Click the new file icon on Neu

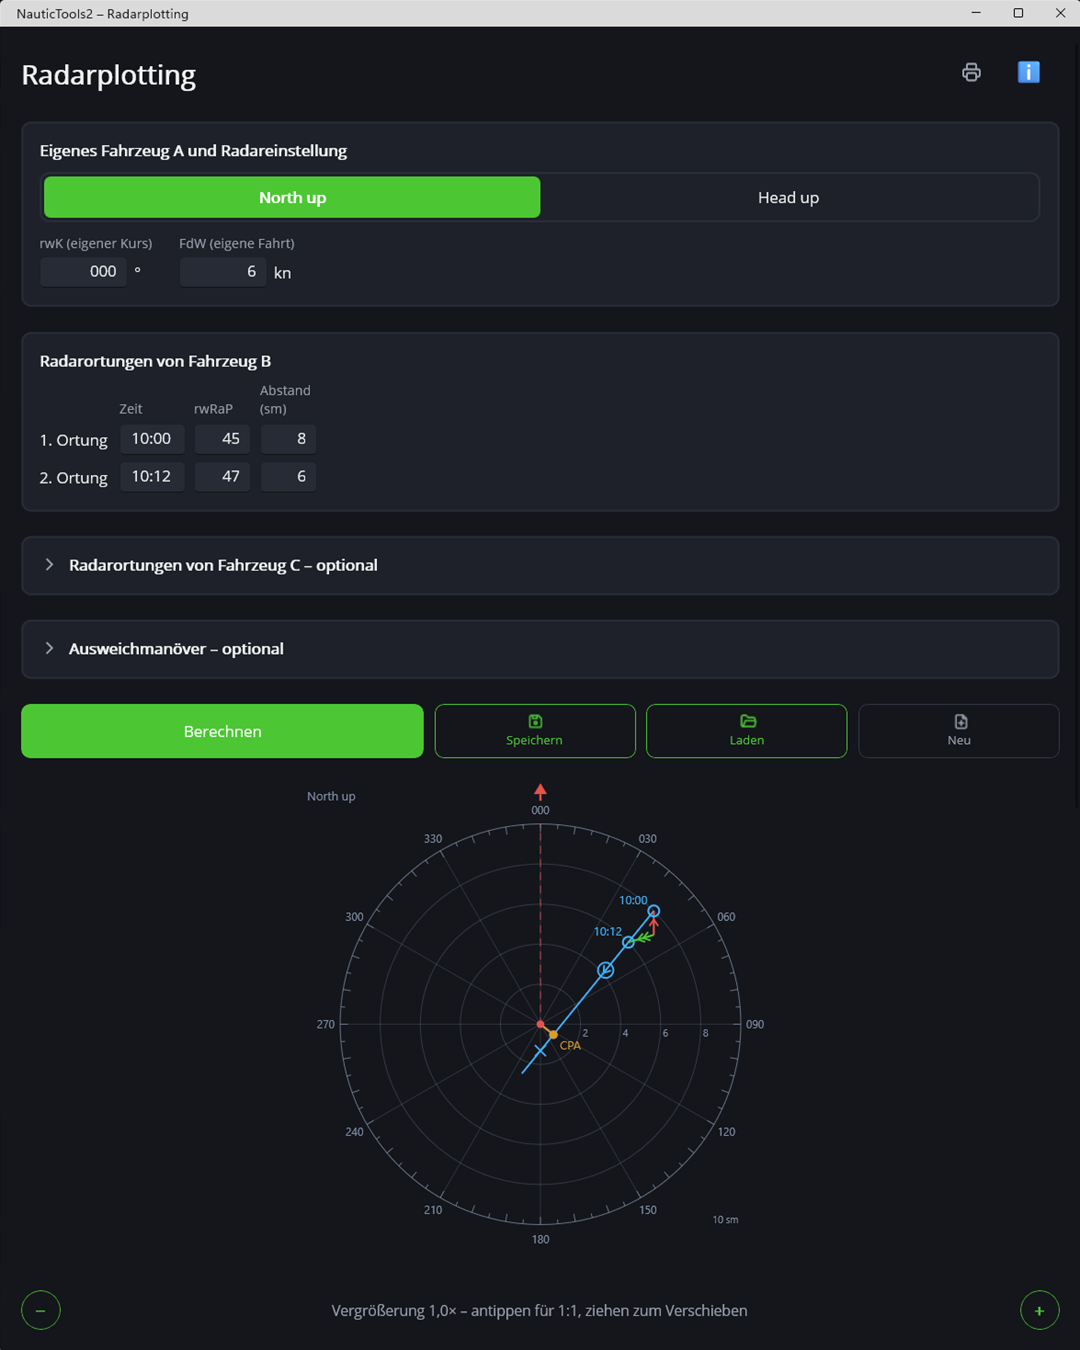[x=960, y=721]
